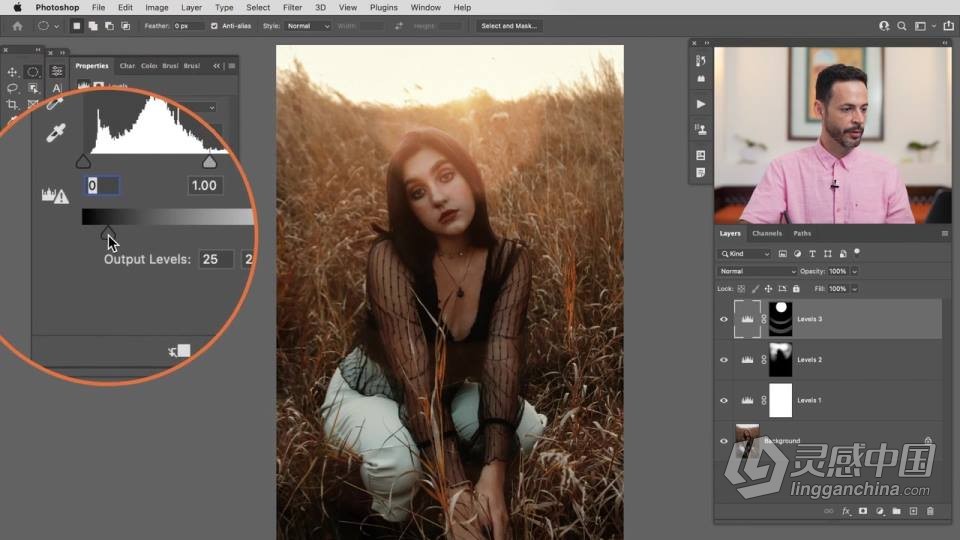Select the Frame tool

tap(33, 105)
